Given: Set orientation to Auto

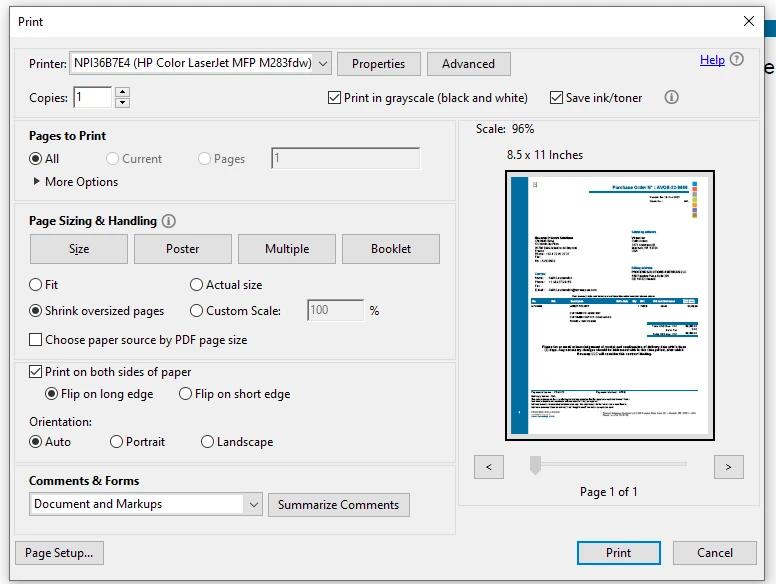Looking at the screenshot, I should [36, 441].
